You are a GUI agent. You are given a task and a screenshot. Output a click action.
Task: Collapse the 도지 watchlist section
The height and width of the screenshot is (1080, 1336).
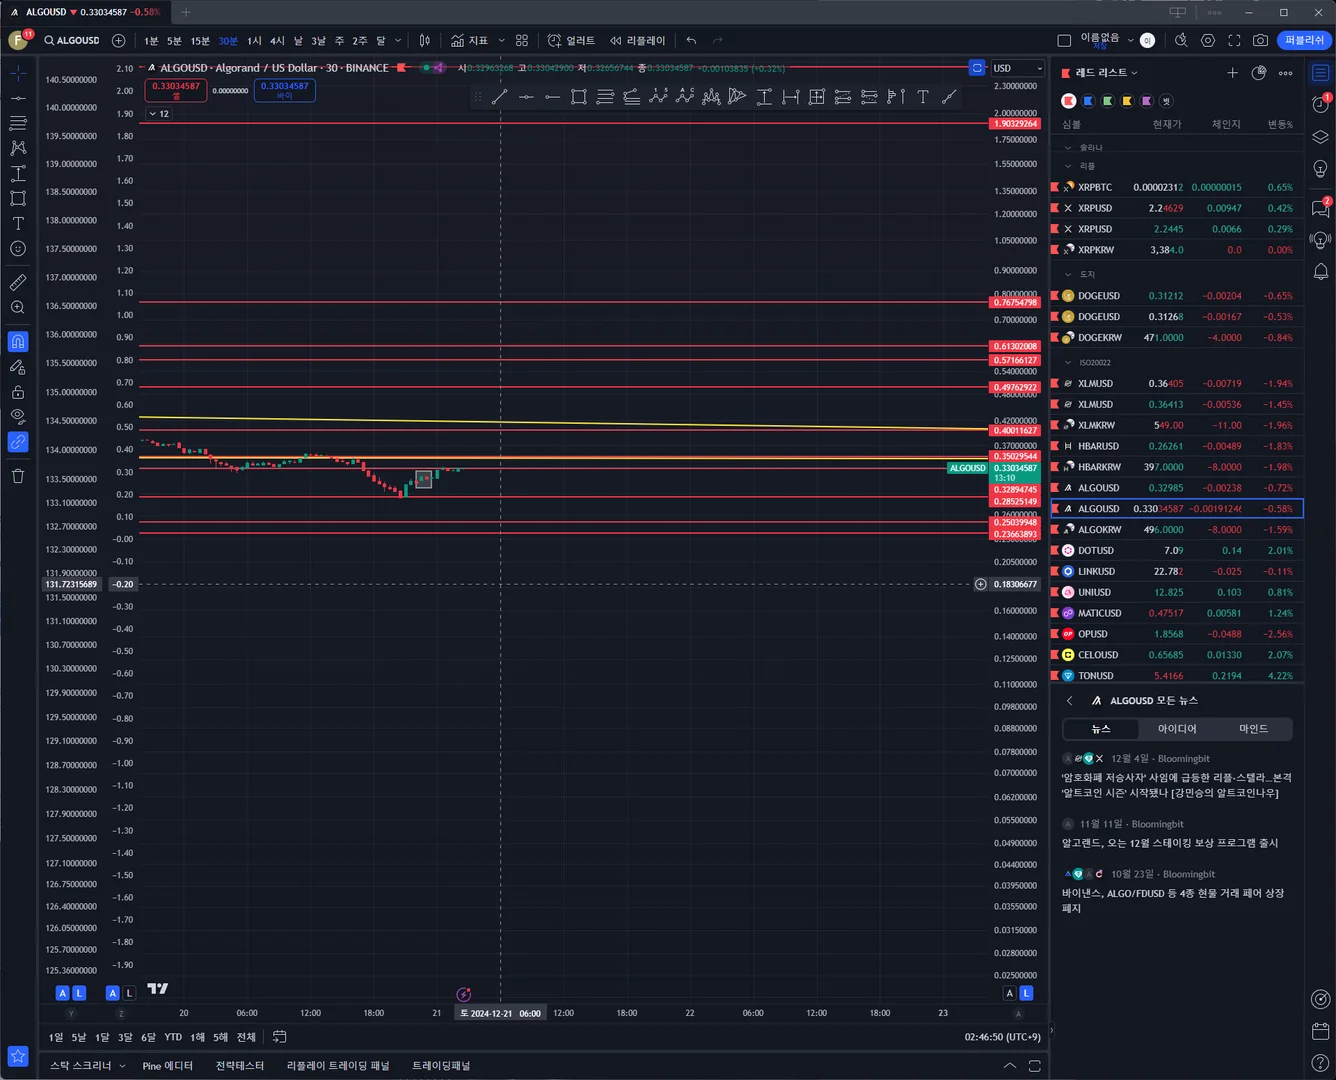click(1068, 274)
